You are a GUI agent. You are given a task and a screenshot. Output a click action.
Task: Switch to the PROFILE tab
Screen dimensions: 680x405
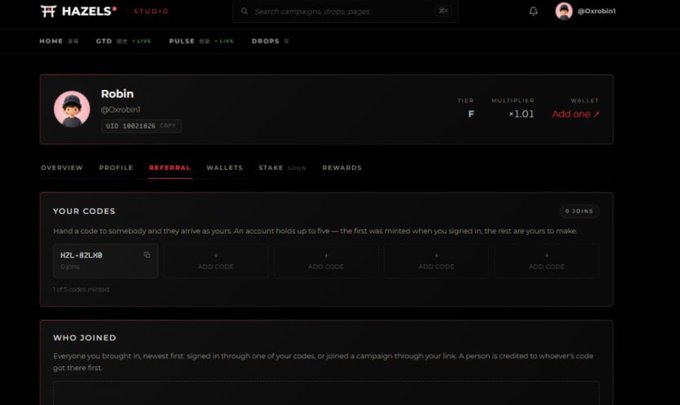point(116,168)
